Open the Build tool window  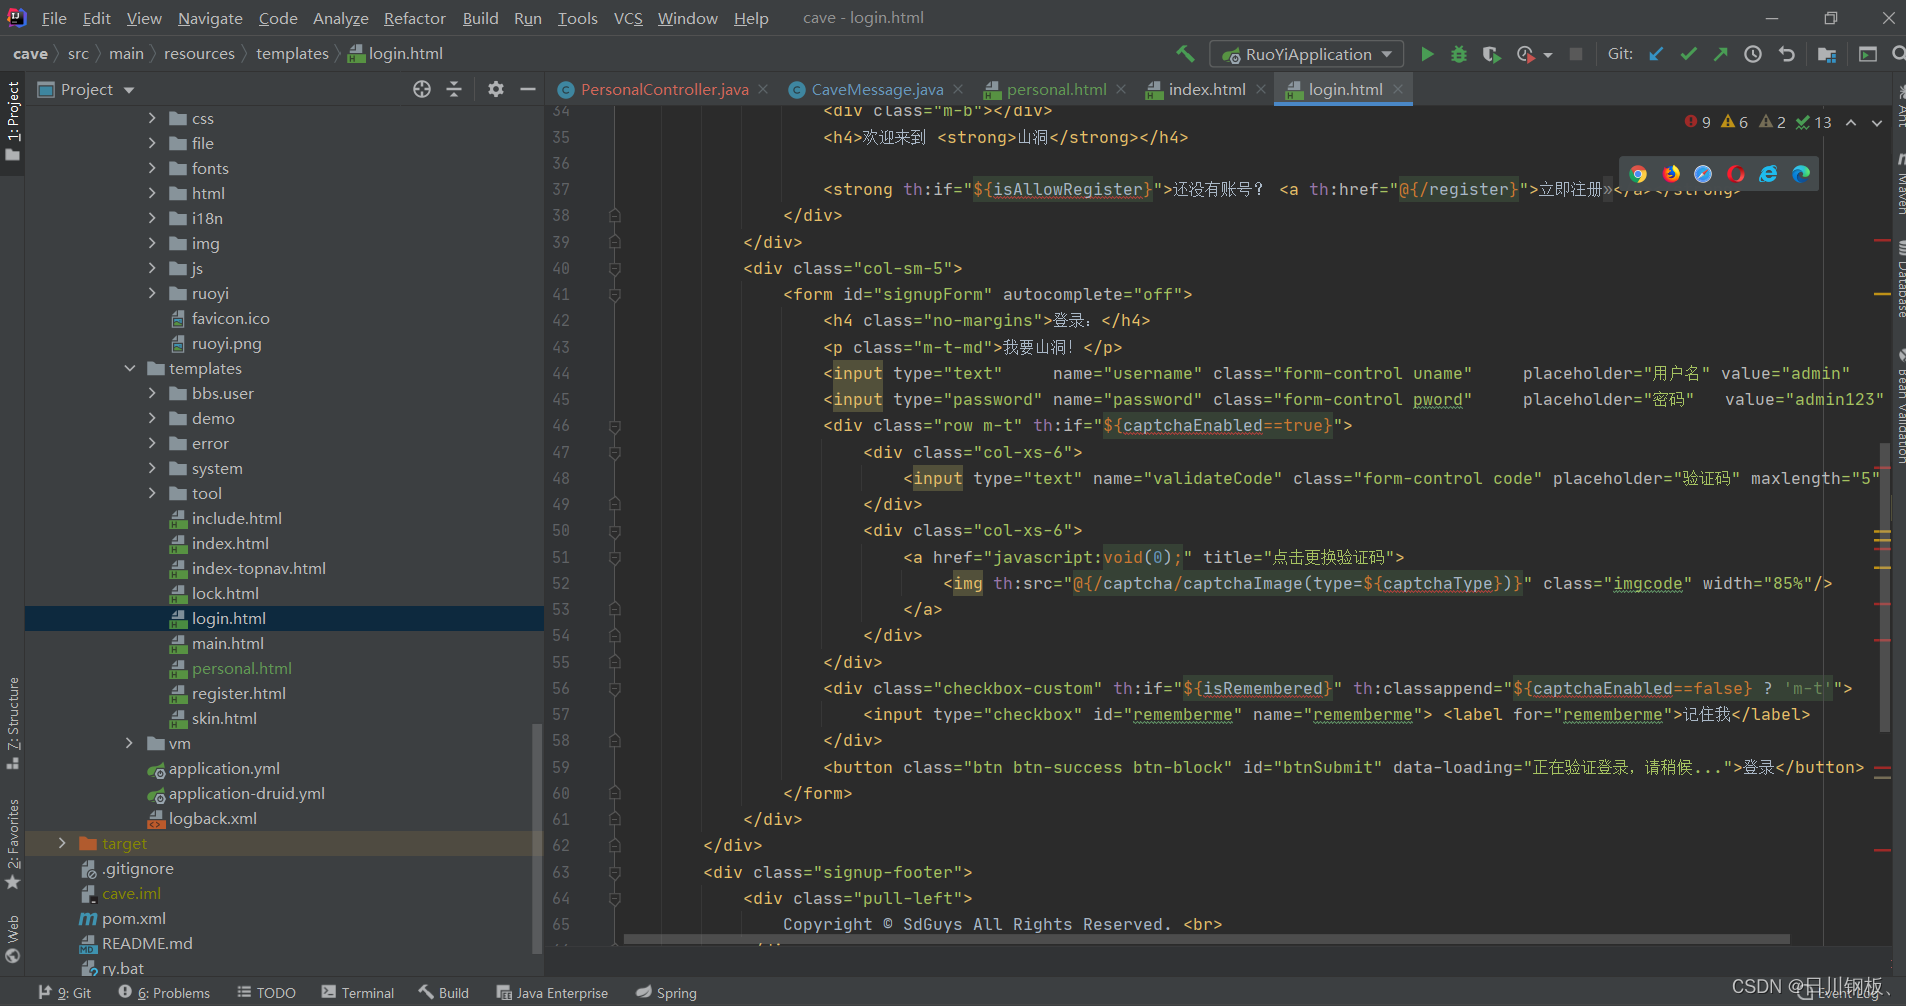(x=443, y=992)
